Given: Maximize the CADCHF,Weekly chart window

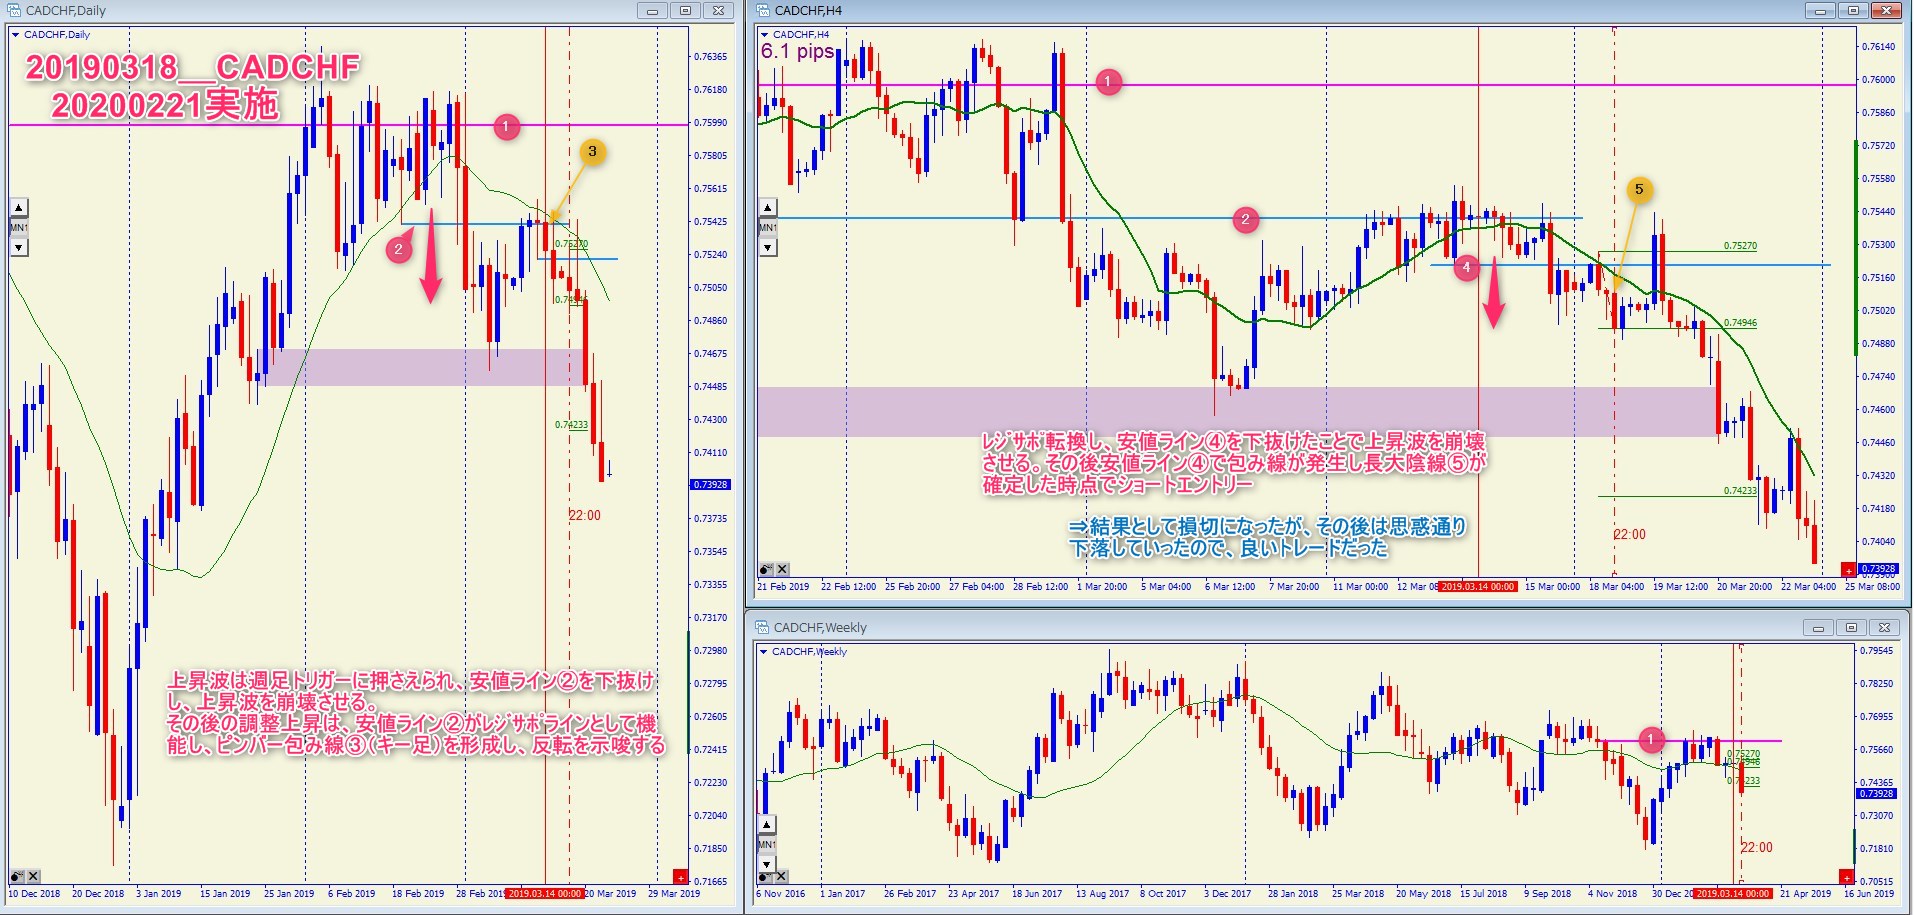Looking at the screenshot, I should [1851, 628].
